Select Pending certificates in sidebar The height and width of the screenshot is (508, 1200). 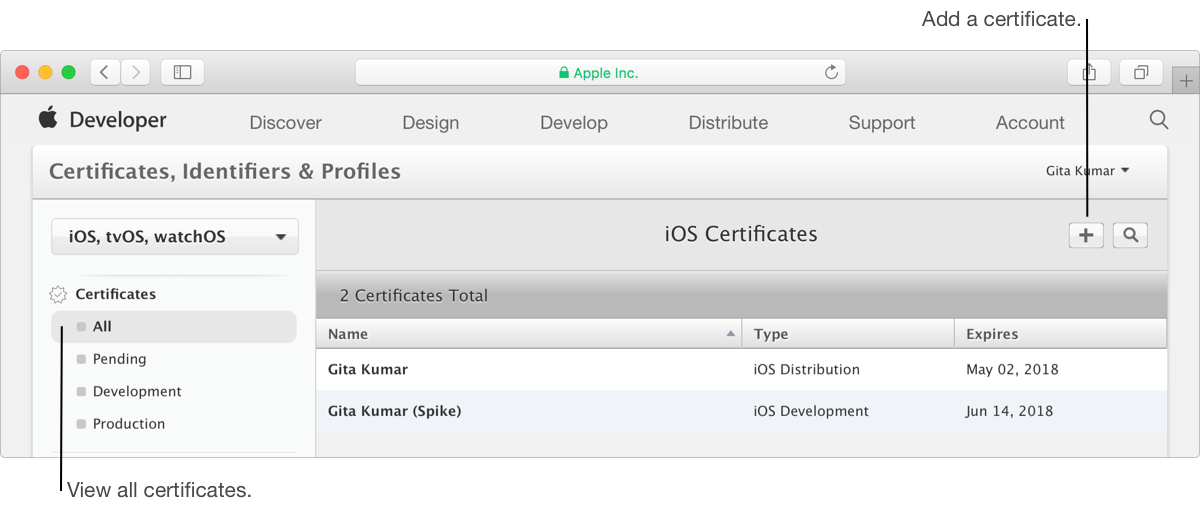(x=119, y=359)
